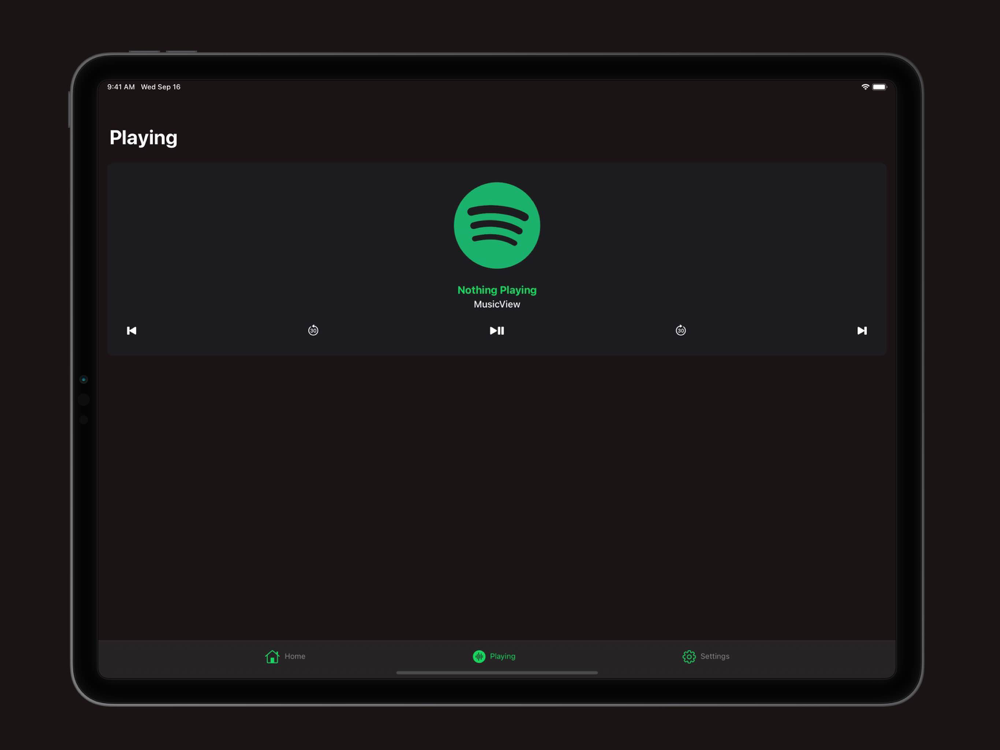Toggle play/pause playback
The height and width of the screenshot is (750, 1000).
[x=497, y=330]
